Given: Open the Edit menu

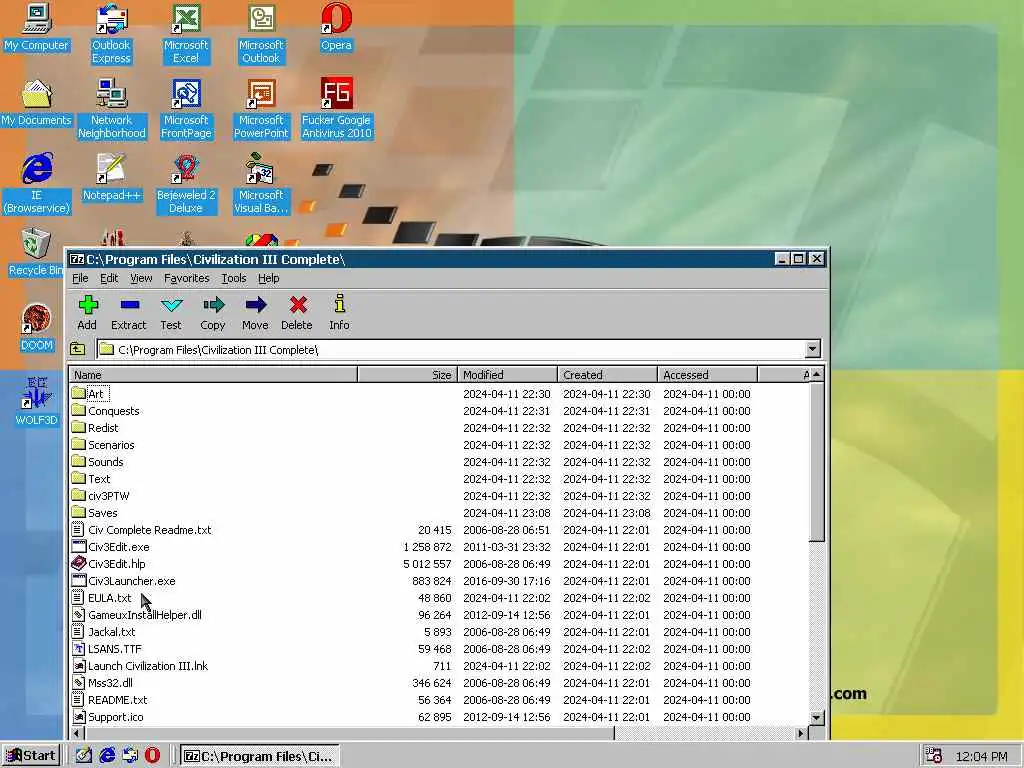Looking at the screenshot, I should pos(109,278).
